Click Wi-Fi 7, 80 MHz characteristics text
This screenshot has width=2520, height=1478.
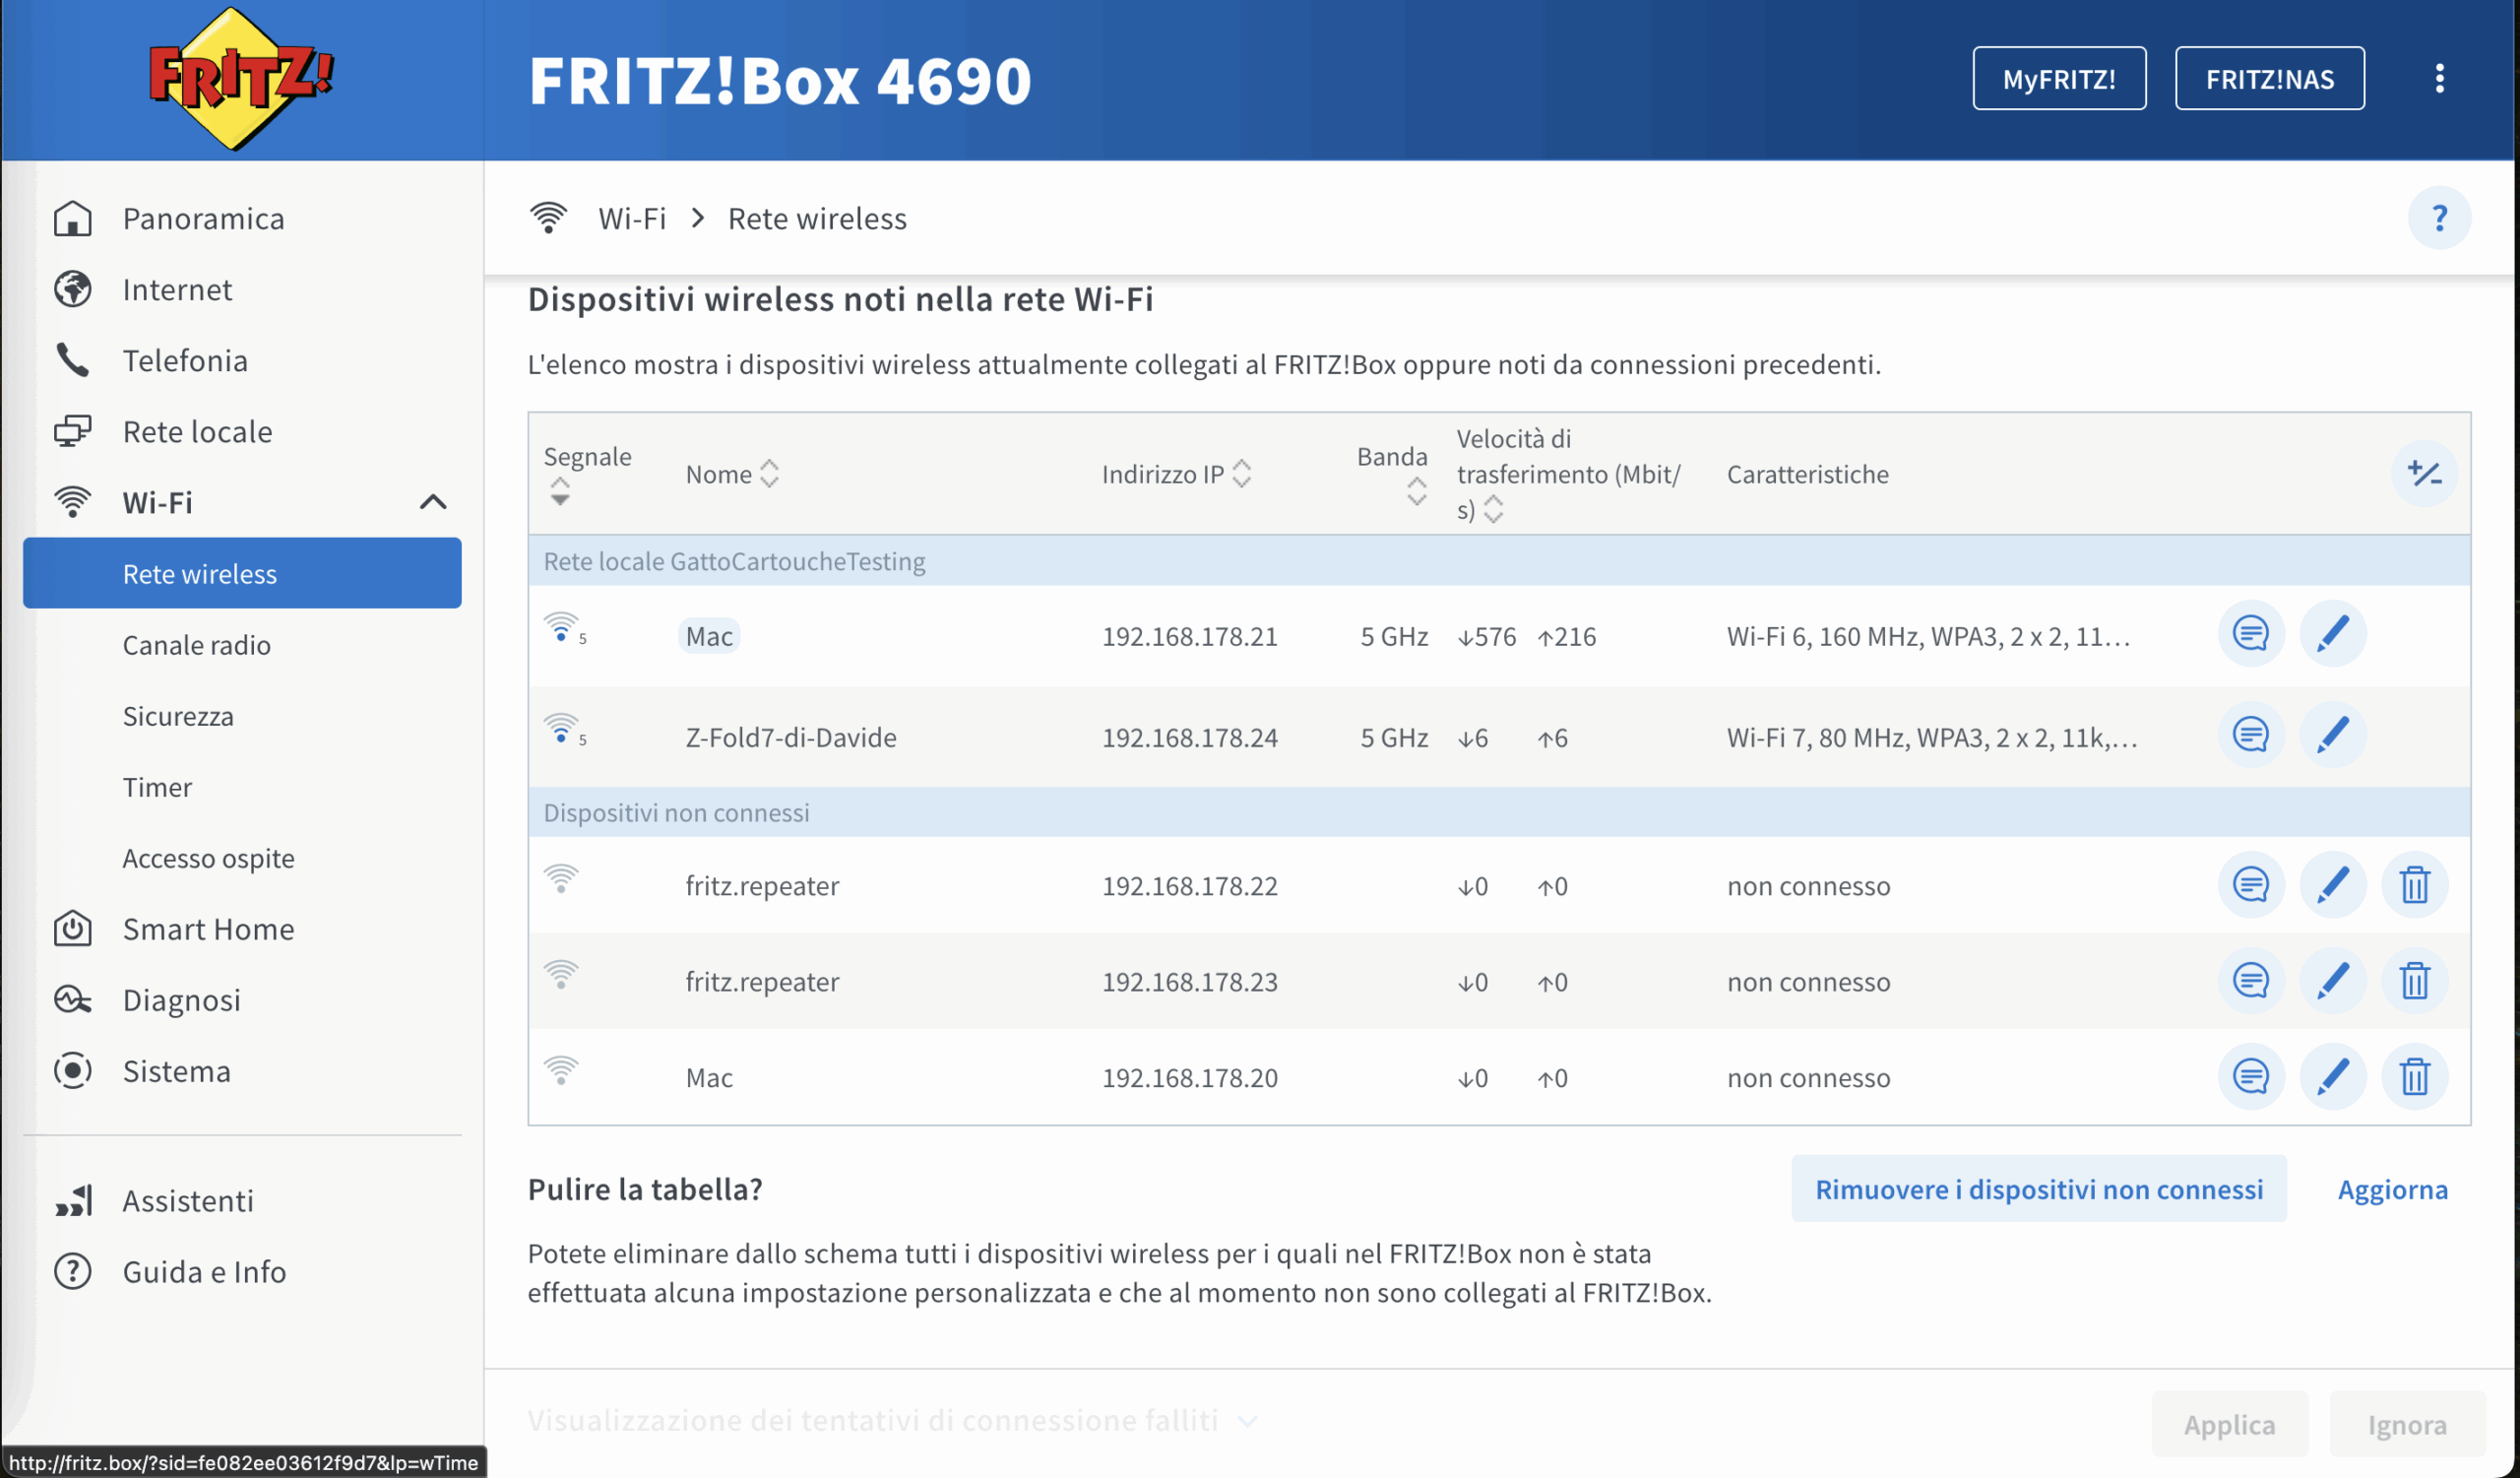[x=1932, y=737]
